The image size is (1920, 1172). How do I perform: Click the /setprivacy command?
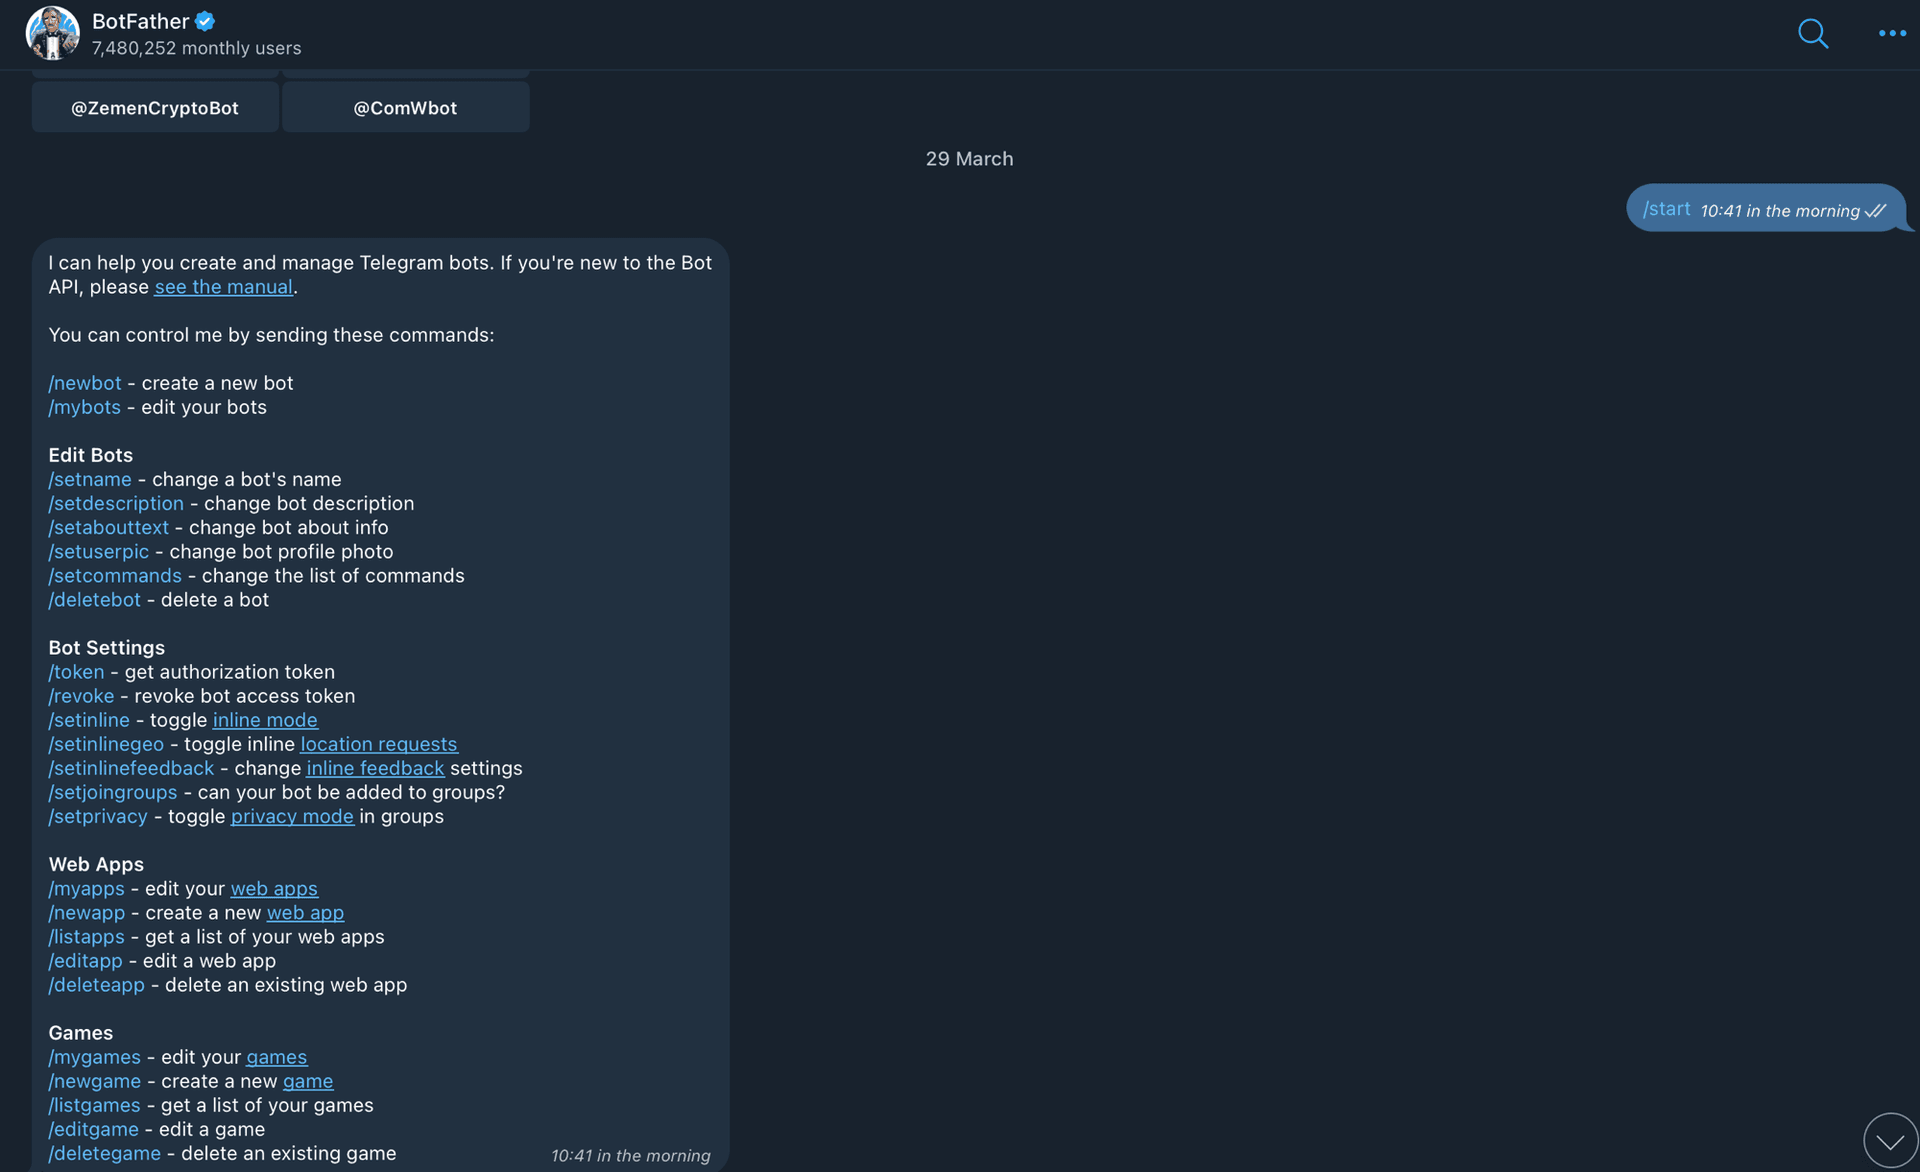click(x=98, y=815)
